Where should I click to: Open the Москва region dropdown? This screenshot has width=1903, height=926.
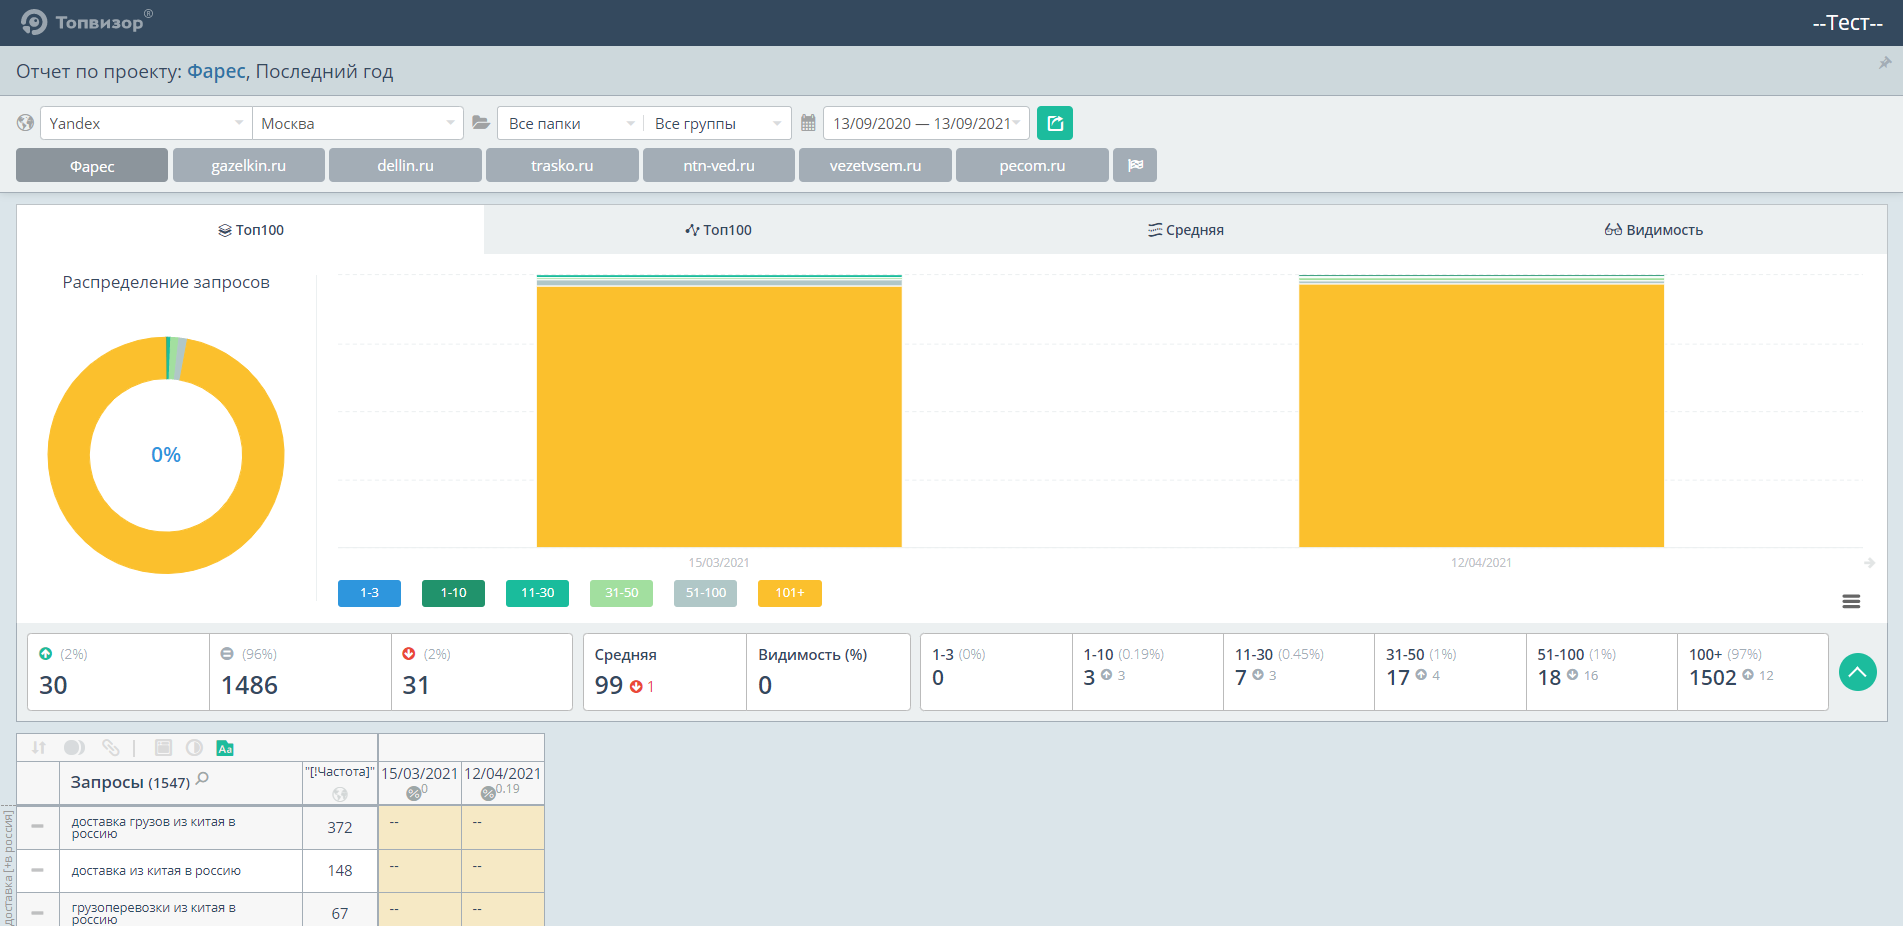click(358, 123)
